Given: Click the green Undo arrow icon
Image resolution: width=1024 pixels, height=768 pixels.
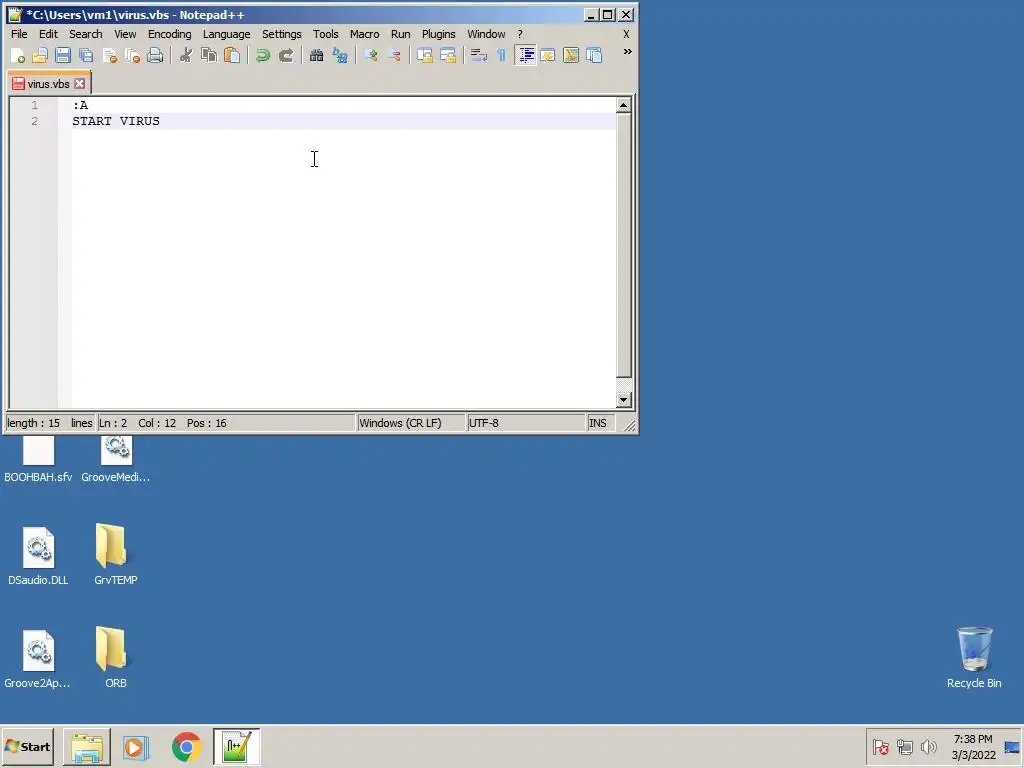Looking at the screenshot, I should pos(263,56).
